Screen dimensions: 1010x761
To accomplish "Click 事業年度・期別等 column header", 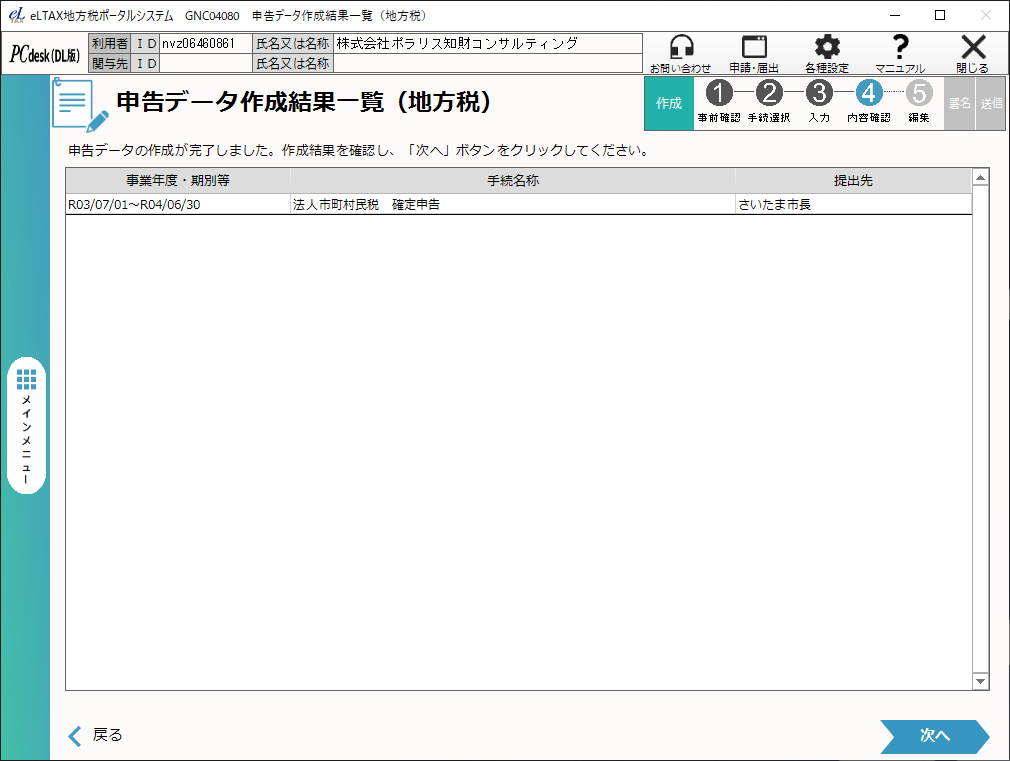I will (x=178, y=180).
